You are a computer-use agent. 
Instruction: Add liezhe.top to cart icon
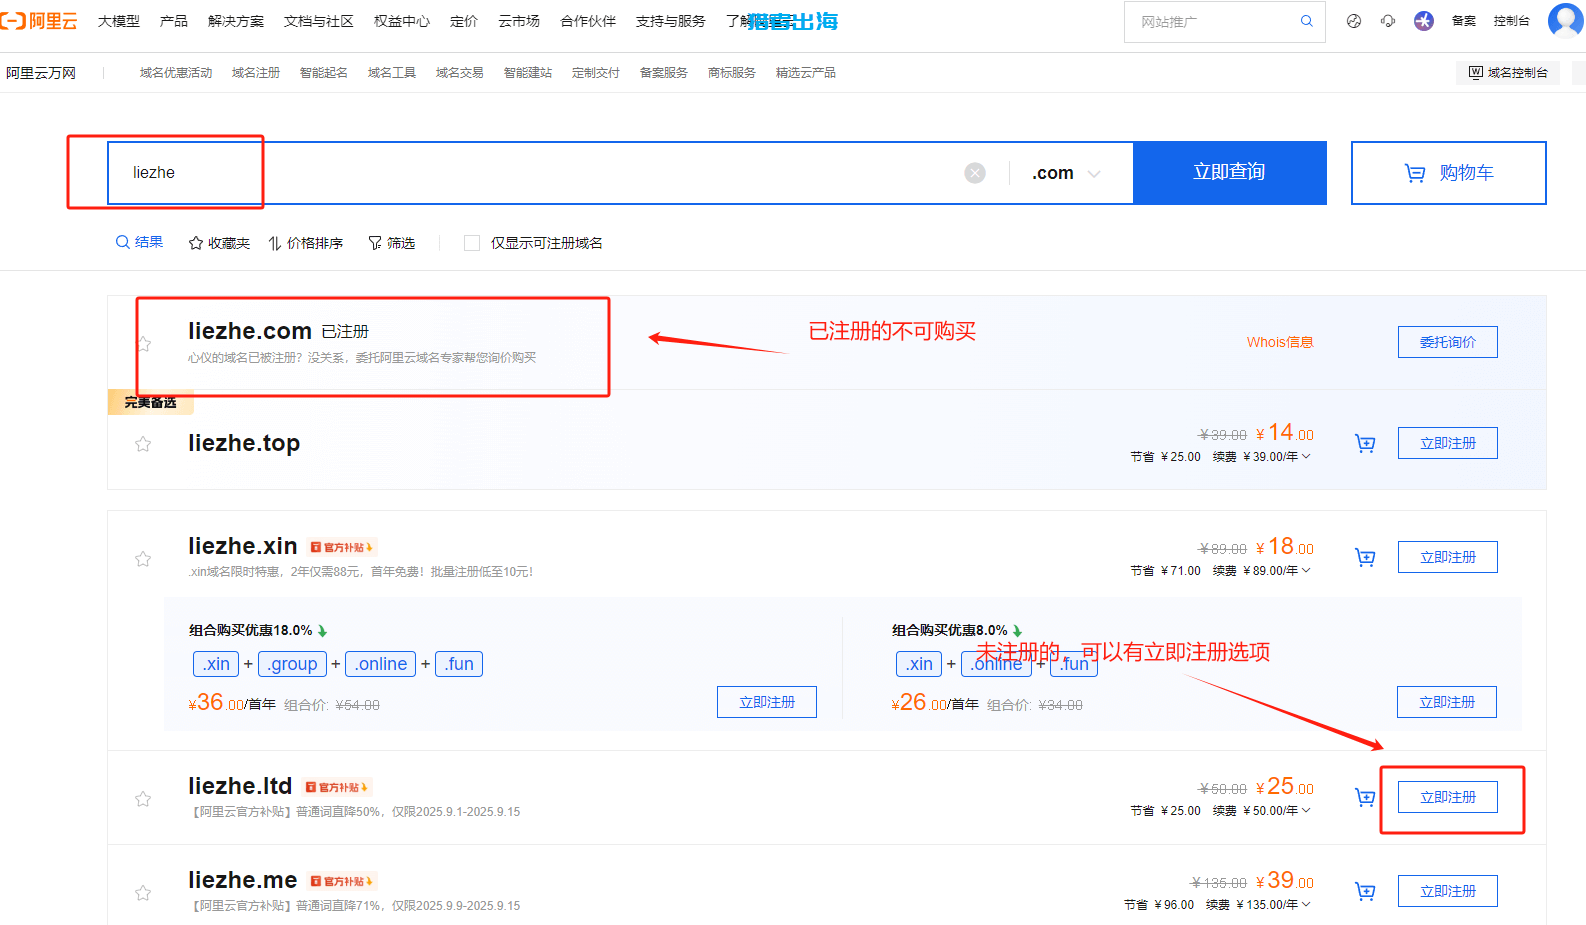1365,443
